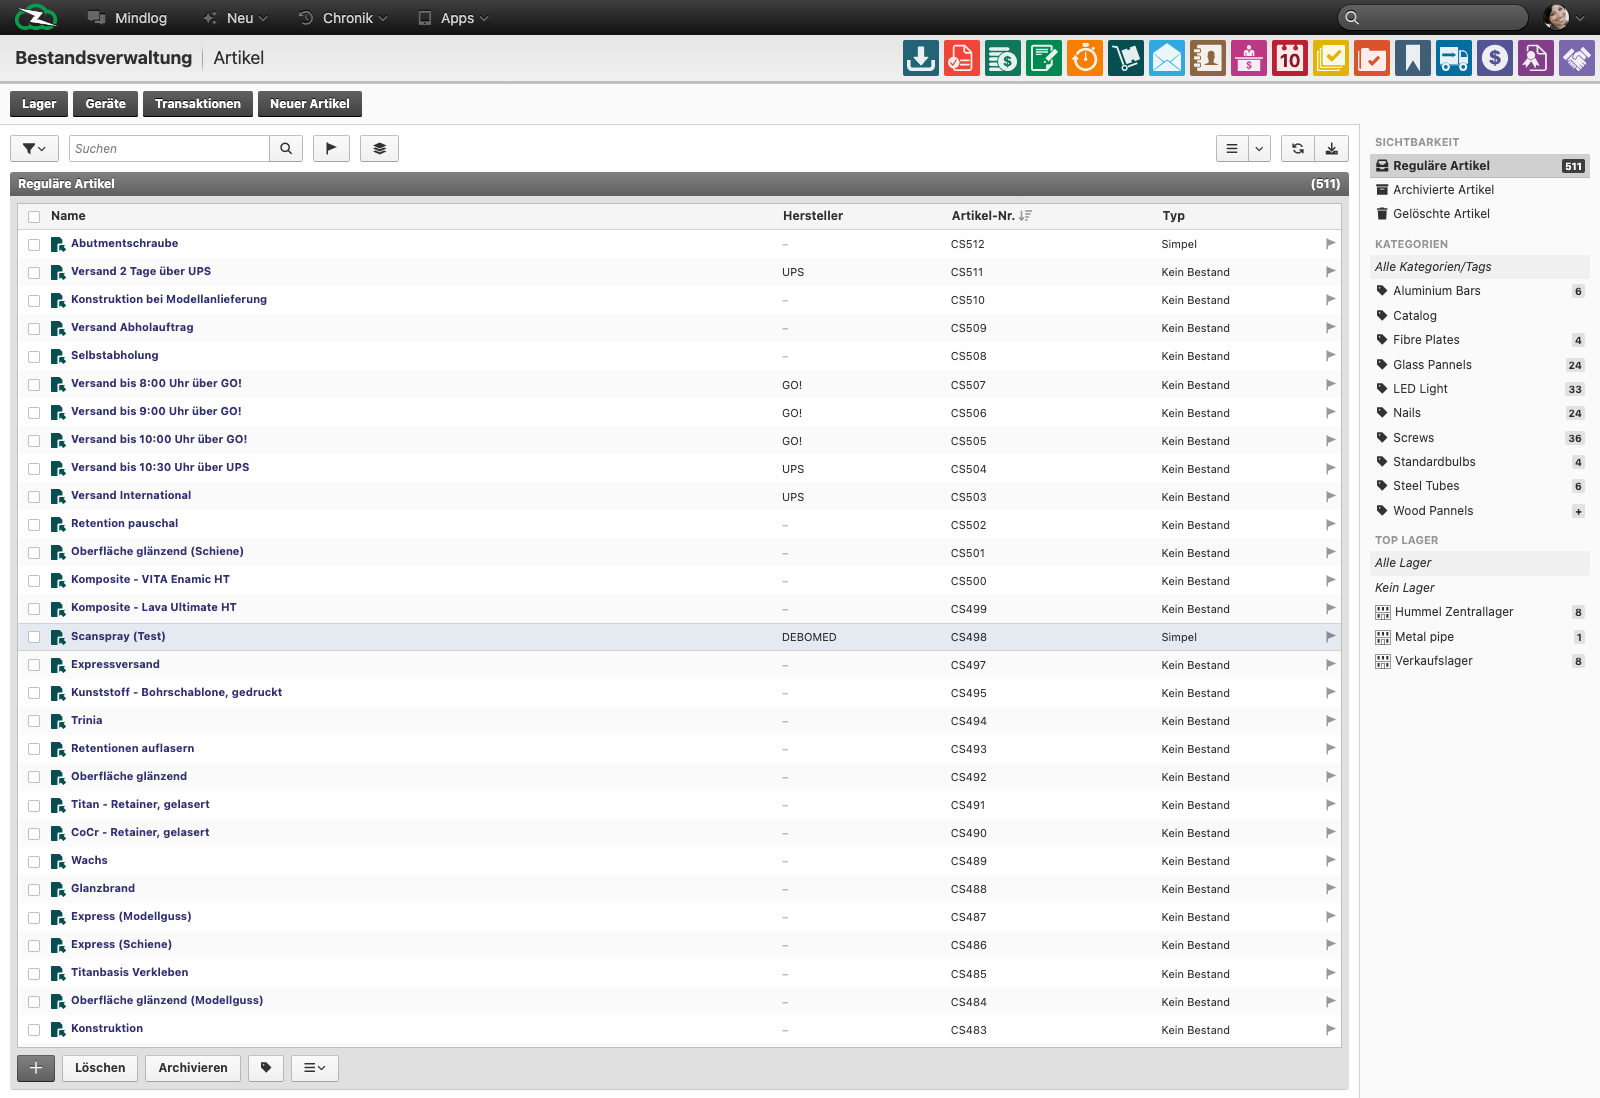
Task: Refresh the article list
Action: click(x=1297, y=148)
